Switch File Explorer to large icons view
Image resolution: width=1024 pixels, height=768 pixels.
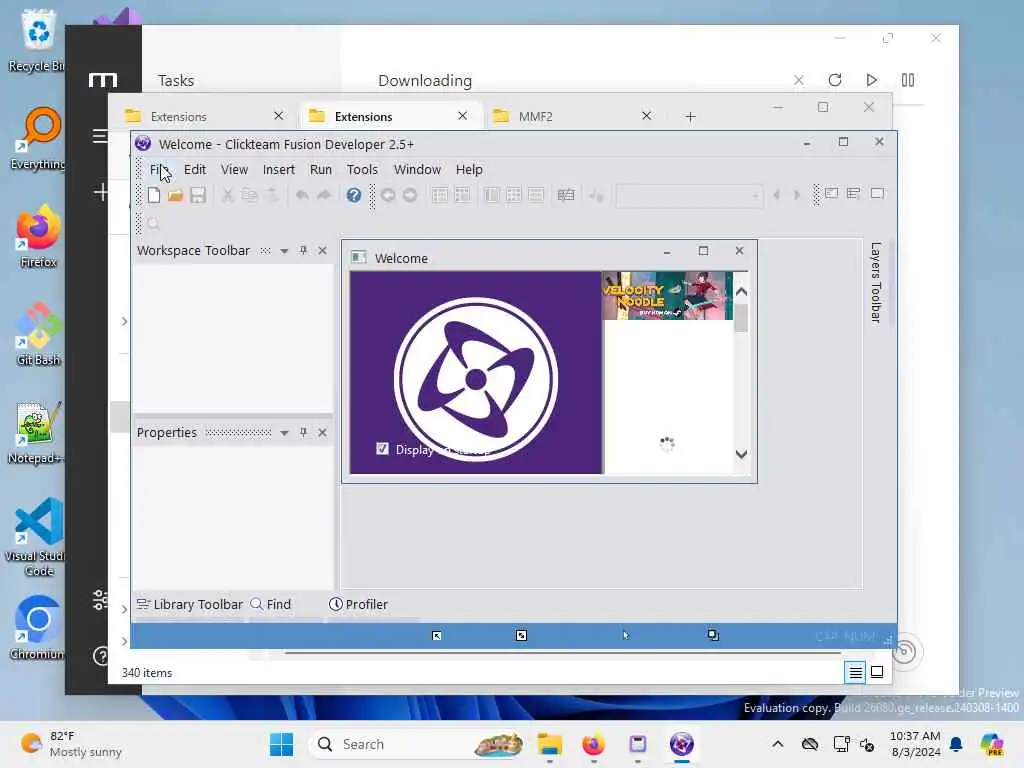[x=877, y=672]
